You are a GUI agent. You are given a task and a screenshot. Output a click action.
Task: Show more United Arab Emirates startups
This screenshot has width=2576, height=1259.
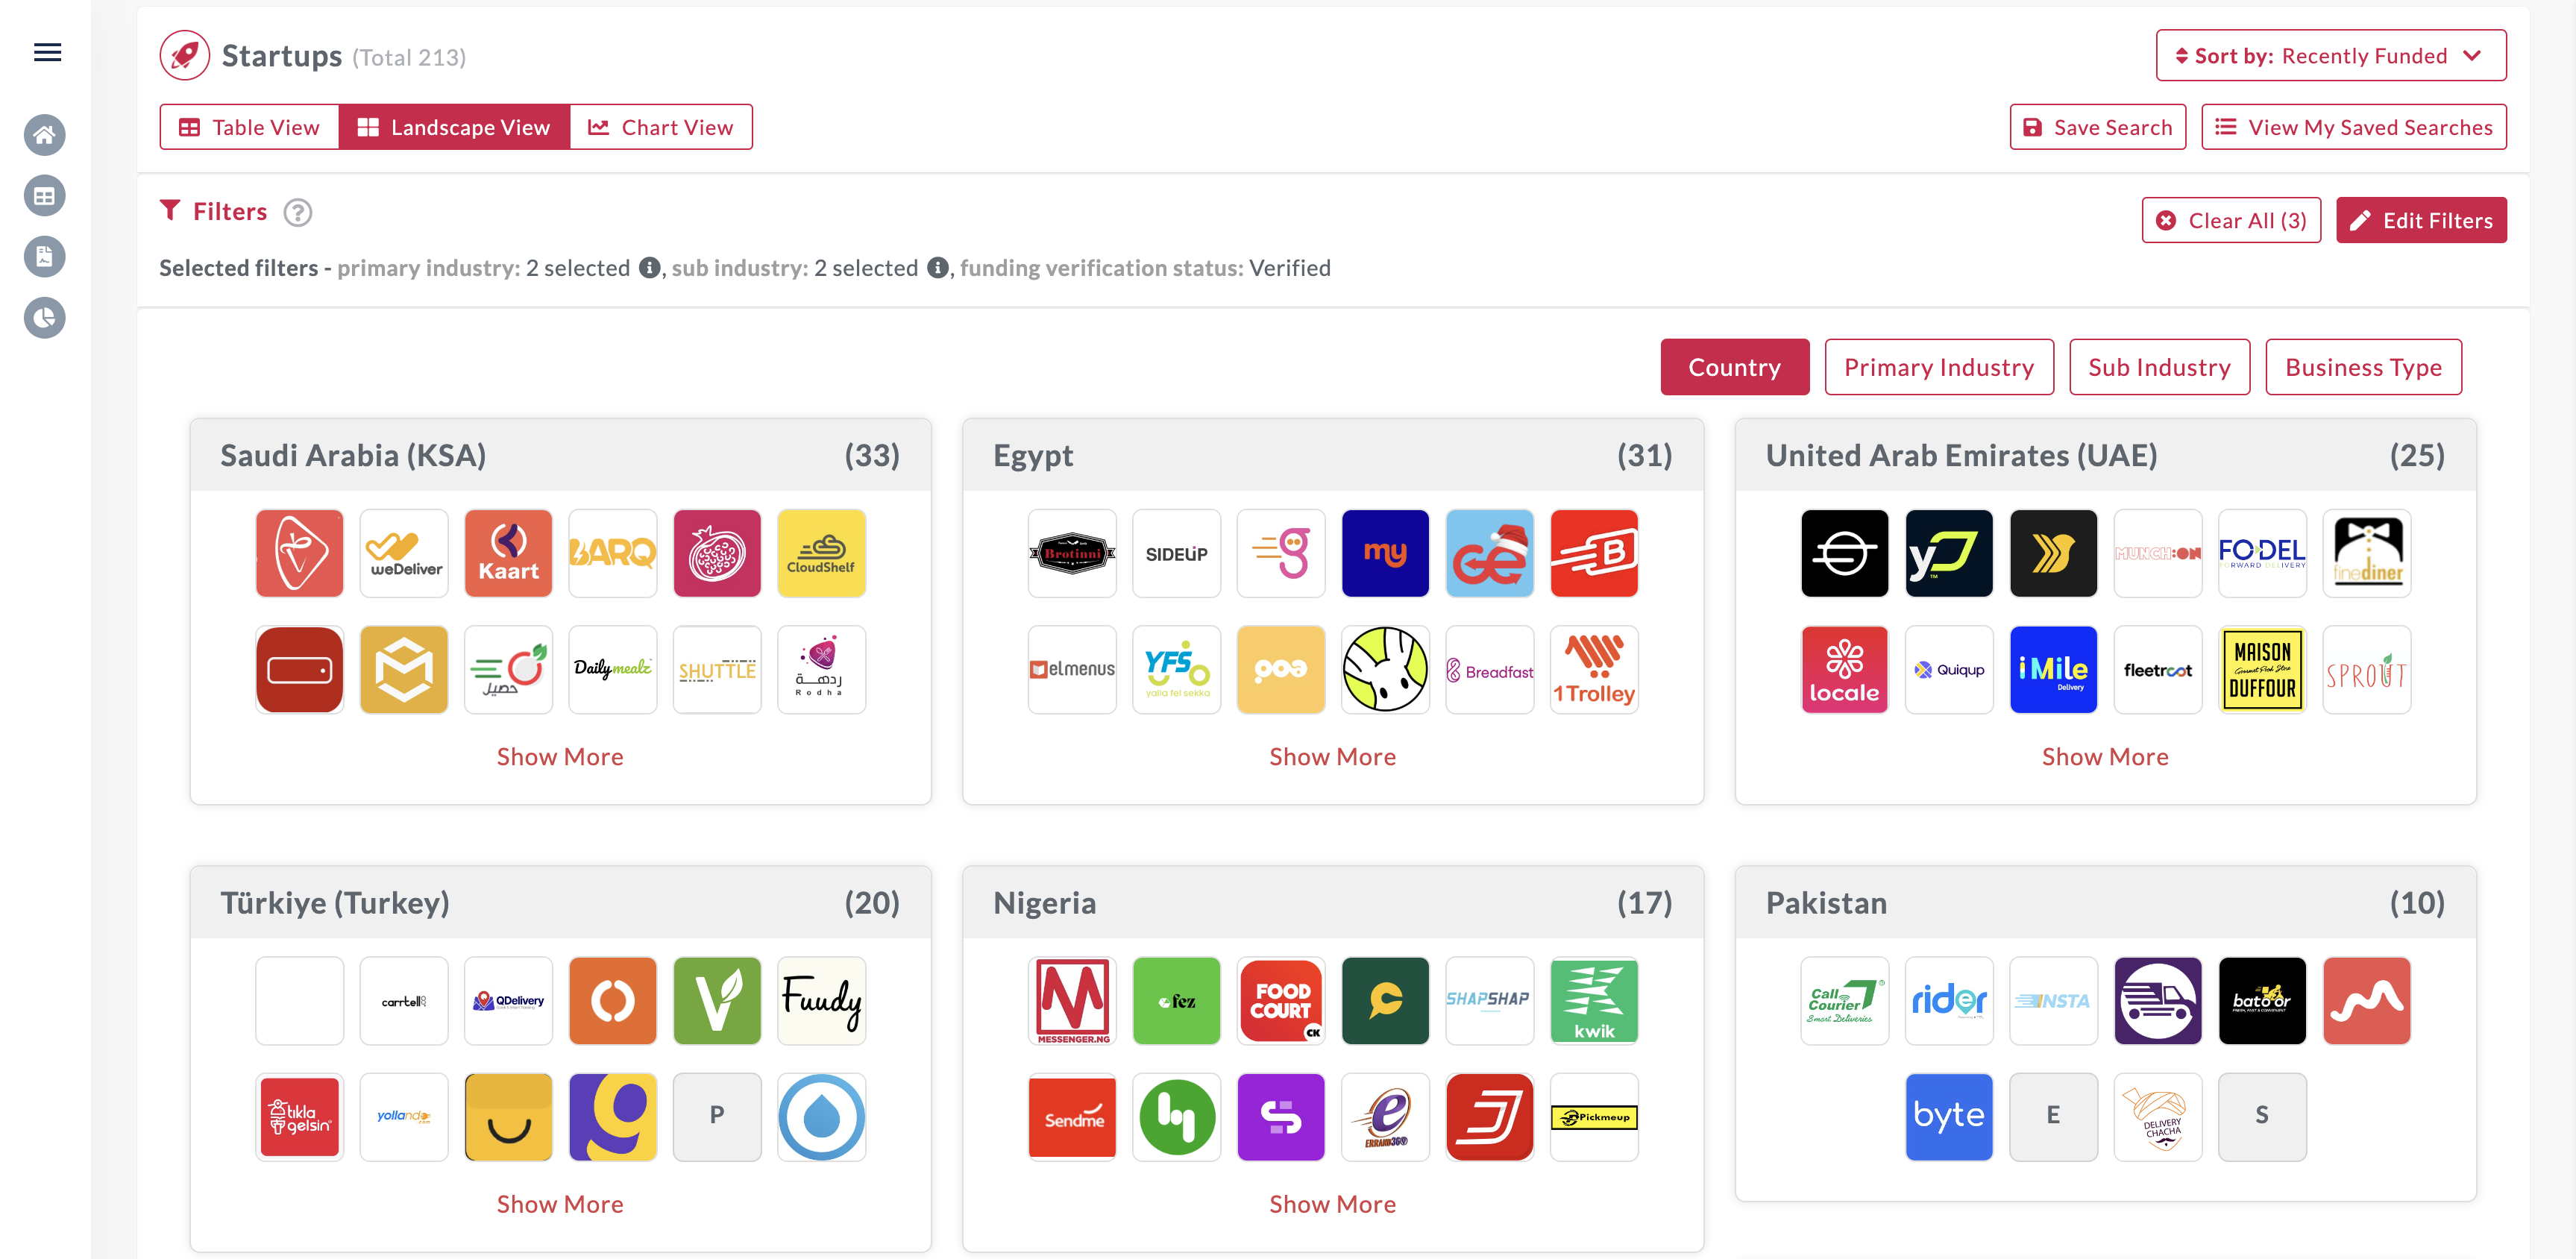pos(2105,757)
